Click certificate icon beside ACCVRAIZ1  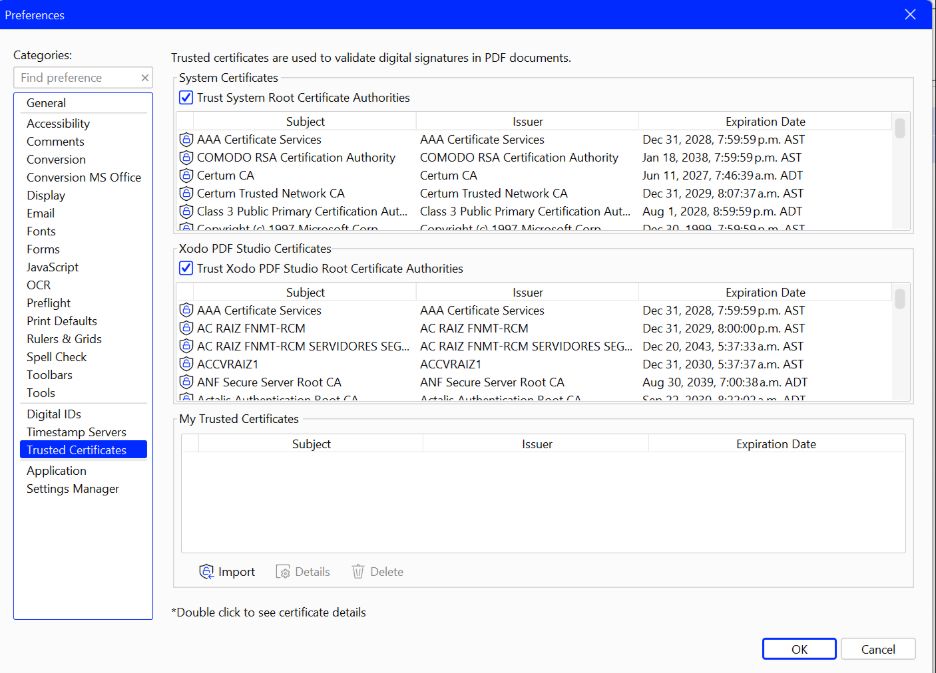(x=186, y=364)
